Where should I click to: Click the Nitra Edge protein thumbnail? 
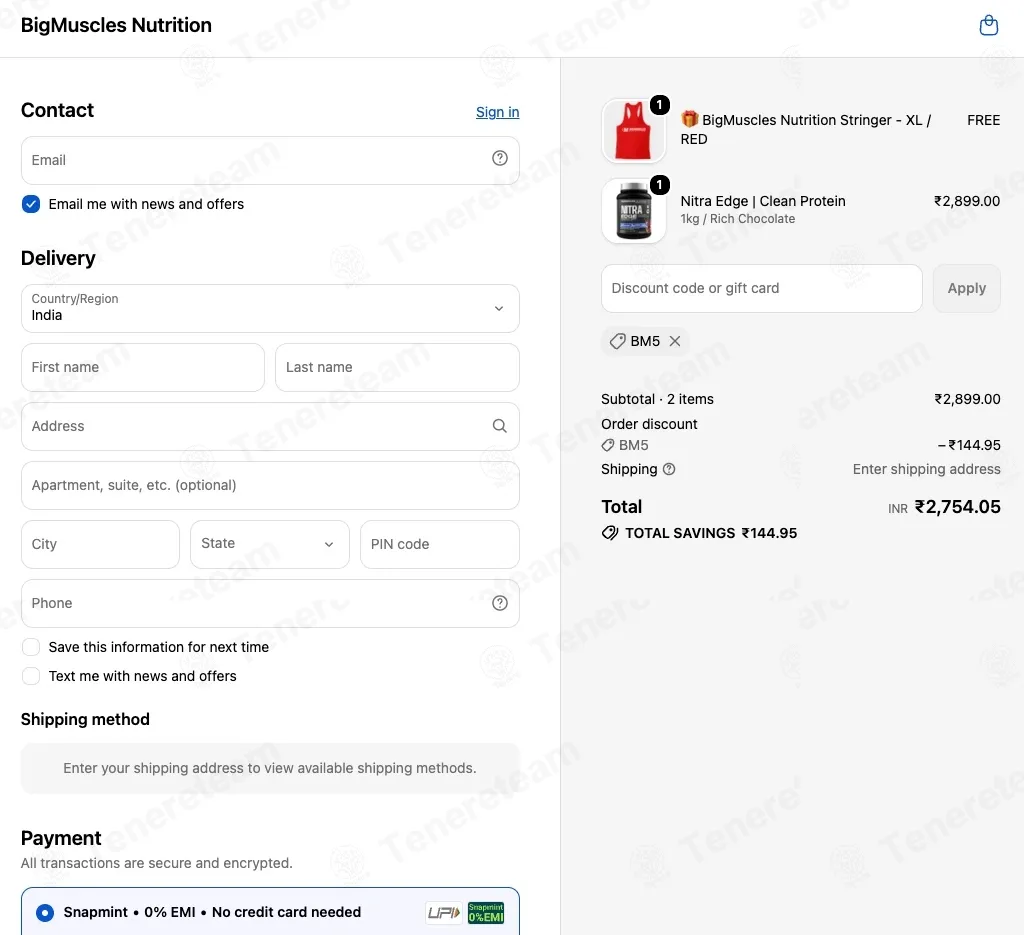[633, 211]
